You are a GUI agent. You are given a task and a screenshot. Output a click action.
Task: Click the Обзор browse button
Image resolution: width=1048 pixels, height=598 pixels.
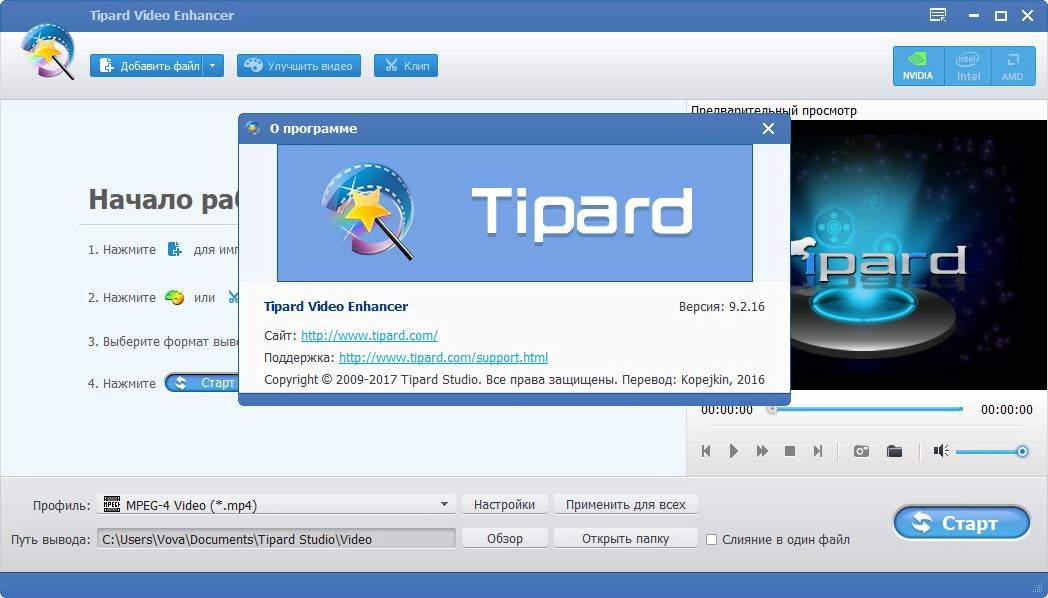pos(505,539)
